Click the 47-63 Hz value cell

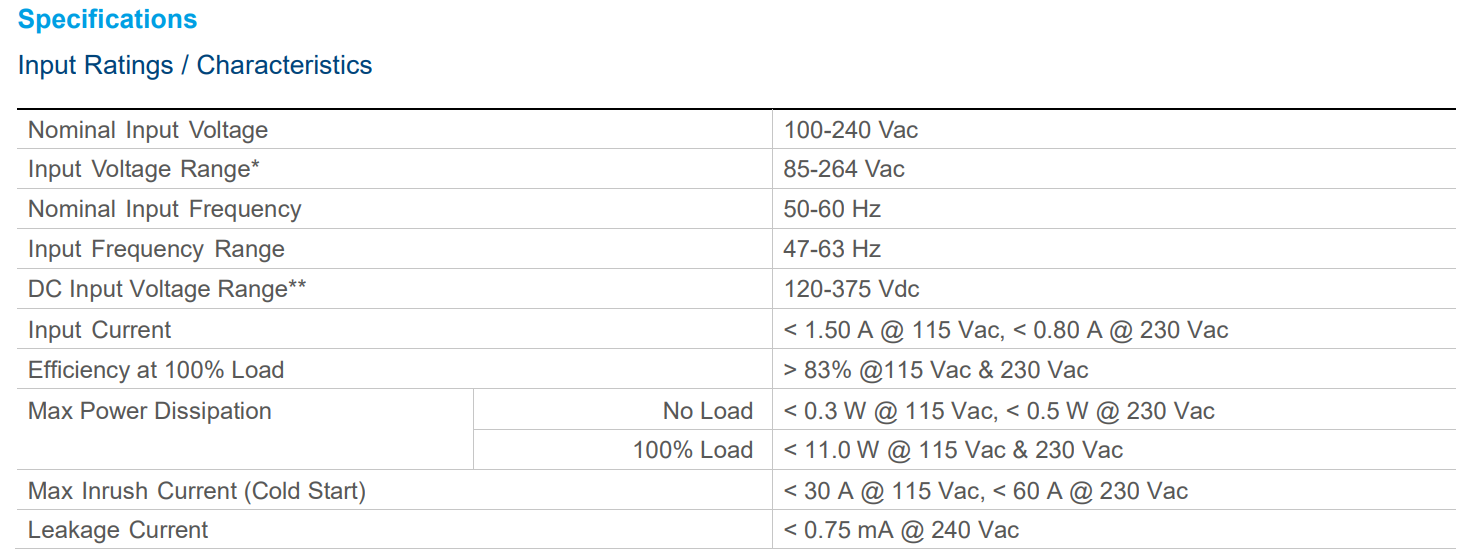click(832, 250)
